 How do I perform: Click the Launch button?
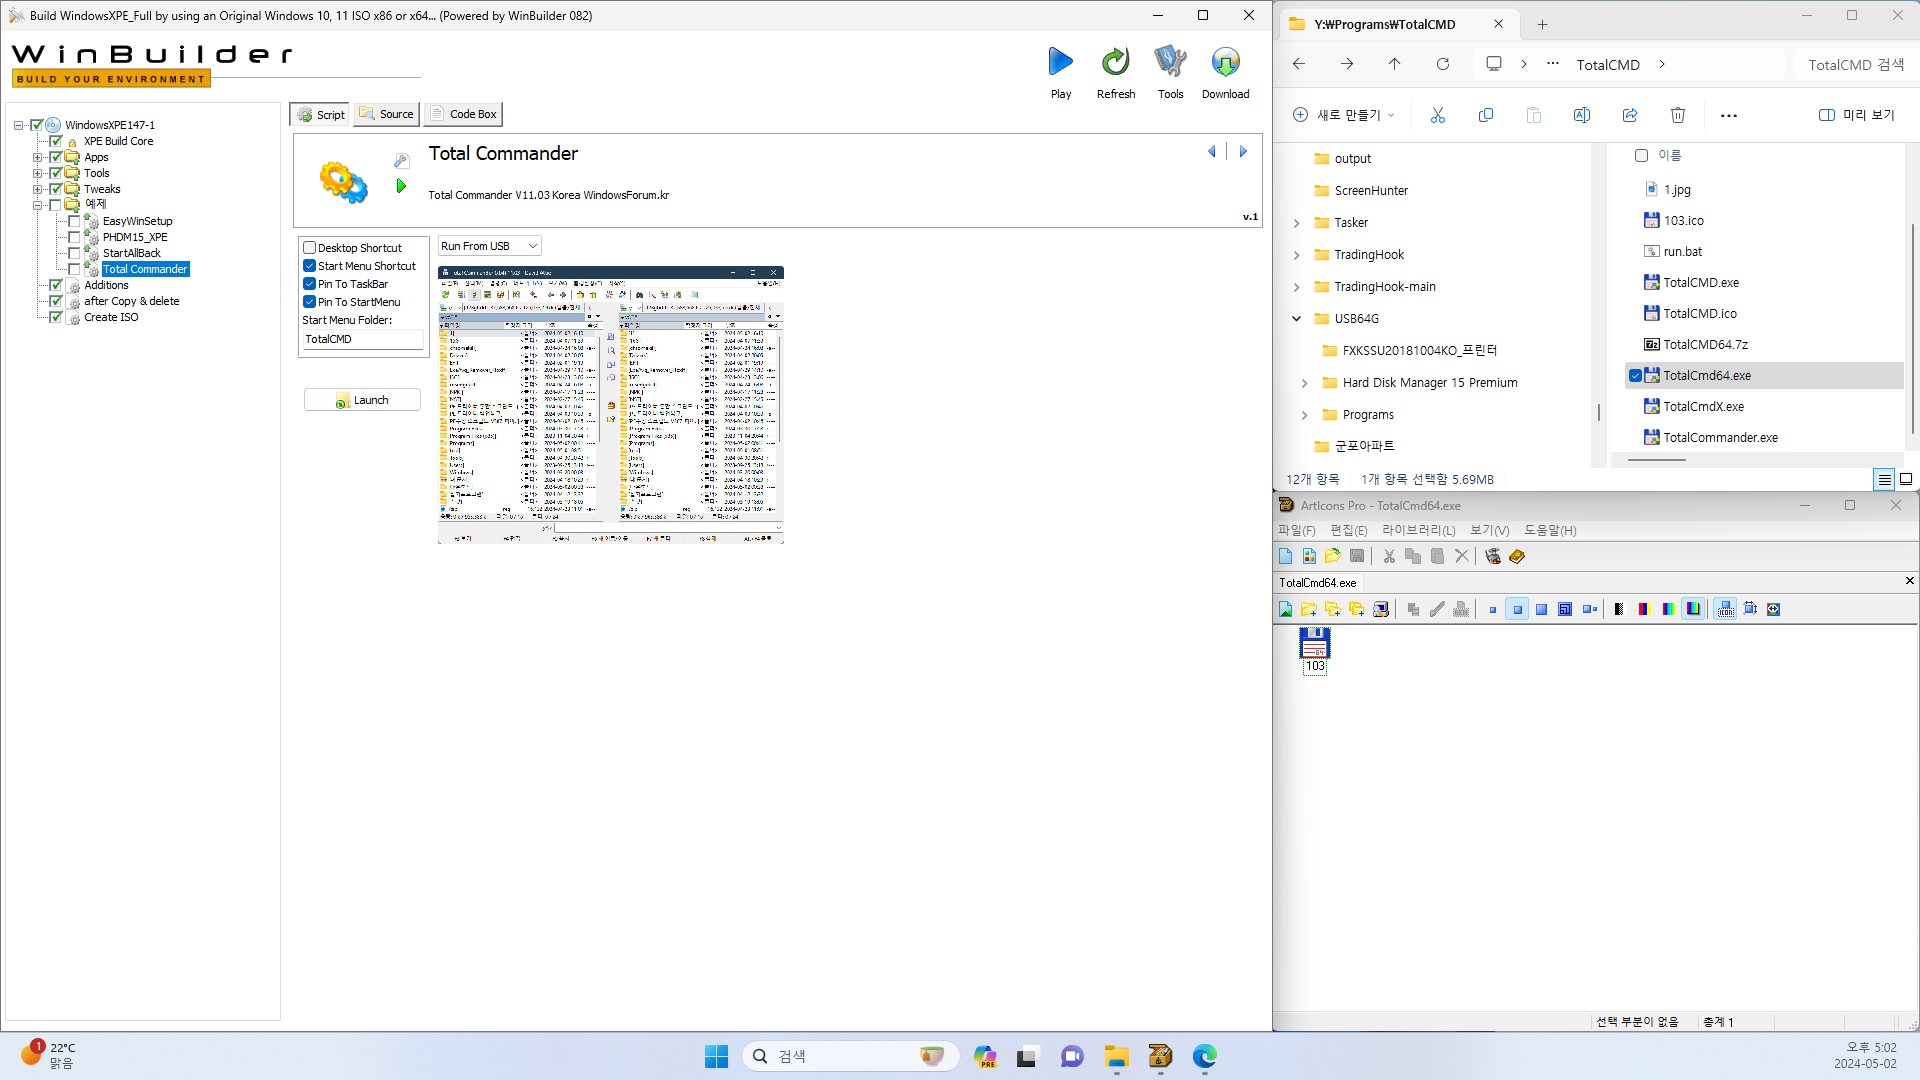tap(362, 400)
